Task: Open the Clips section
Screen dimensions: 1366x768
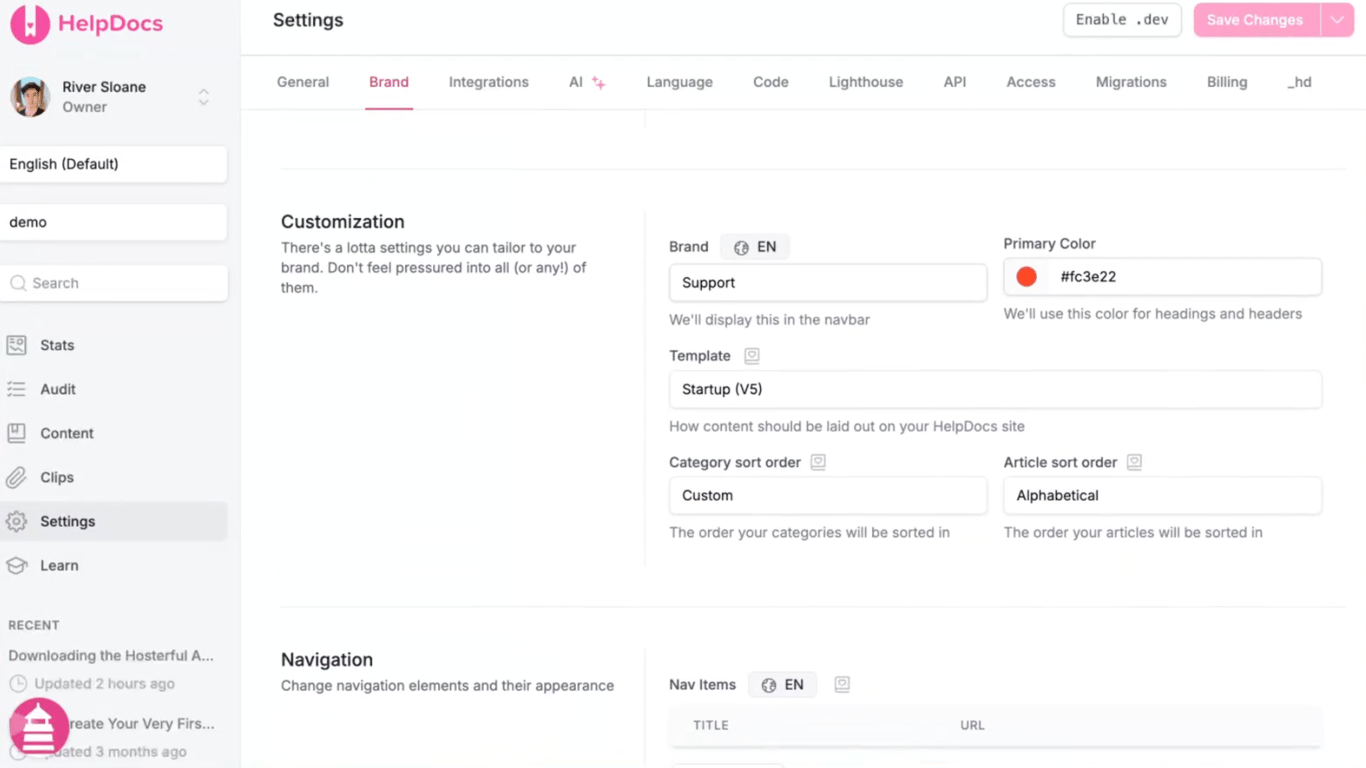Action: (58, 477)
